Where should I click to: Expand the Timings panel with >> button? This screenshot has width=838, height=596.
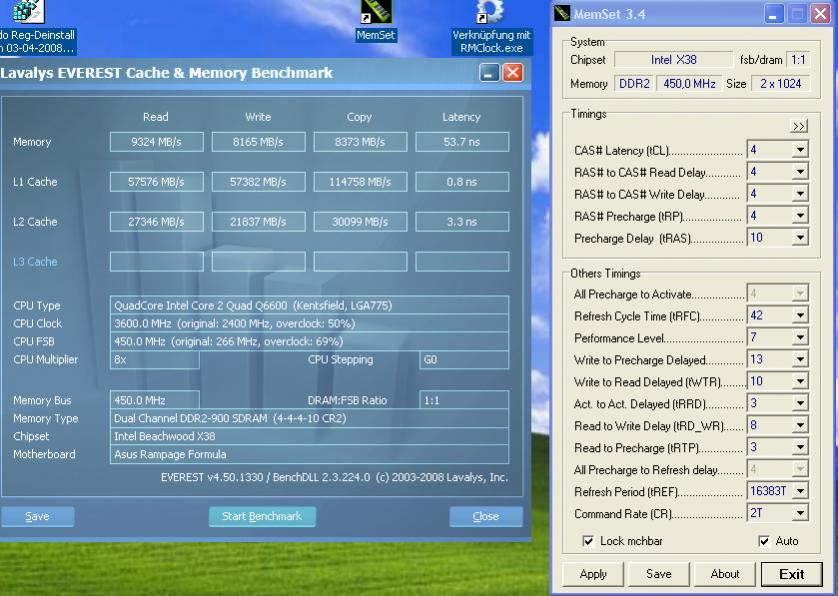pyautogui.click(x=799, y=126)
